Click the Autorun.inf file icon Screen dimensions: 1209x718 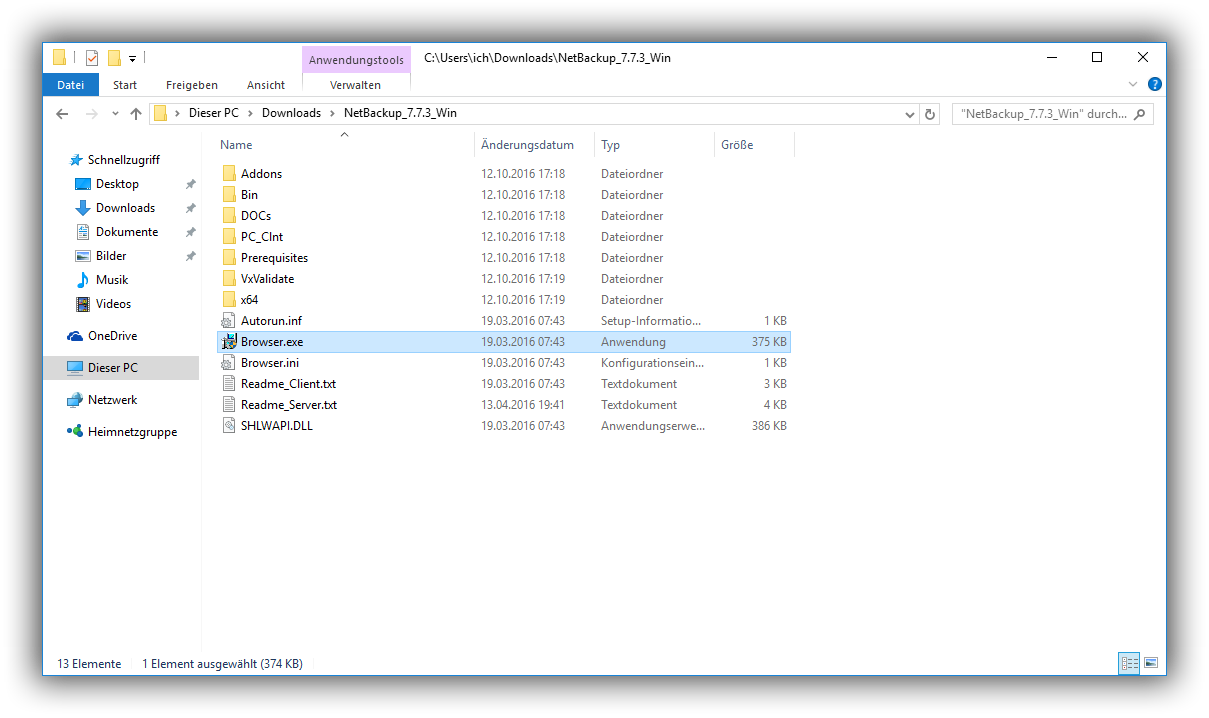229,321
